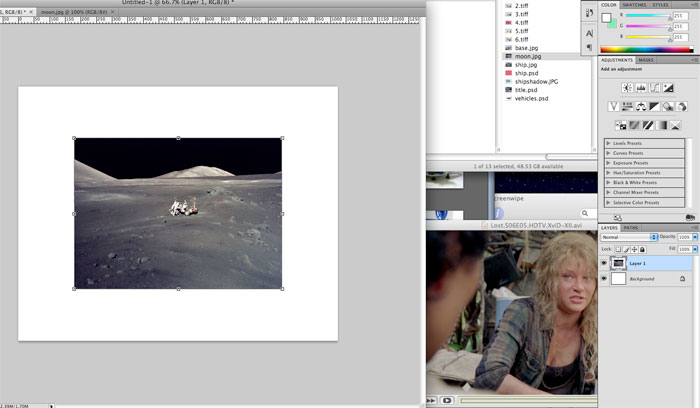
Task: Switch to the Swatches tab
Action: tap(636, 5)
